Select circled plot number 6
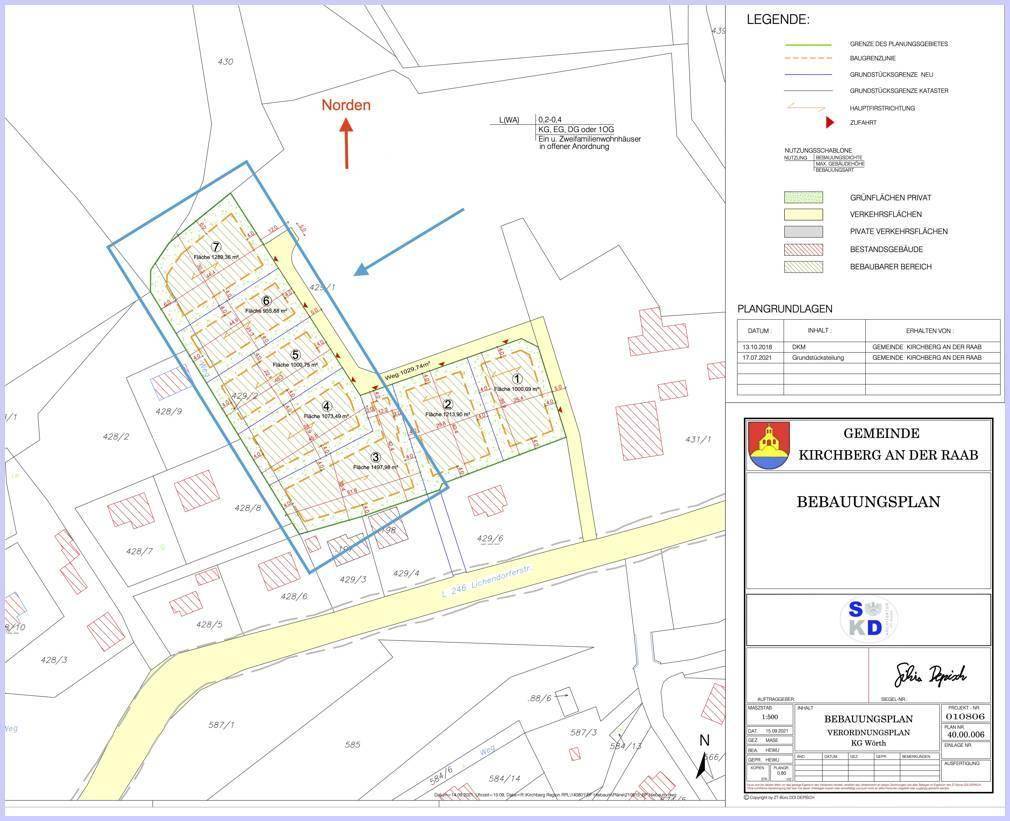The image size is (1010, 821). pos(267,301)
